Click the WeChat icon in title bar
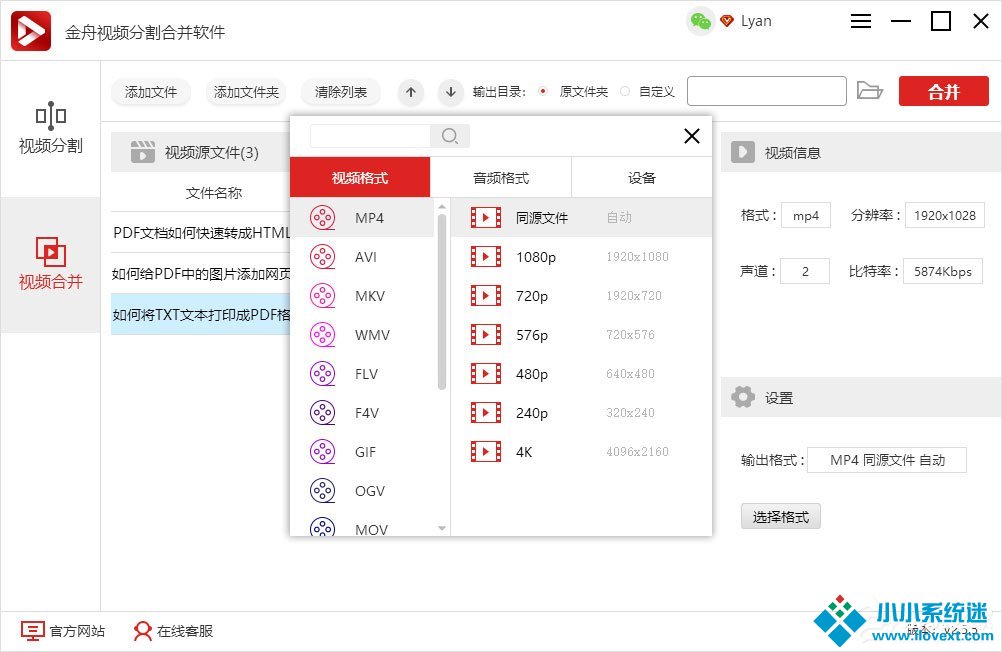Image resolution: width=1002 pixels, height=652 pixels. (701, 21)
